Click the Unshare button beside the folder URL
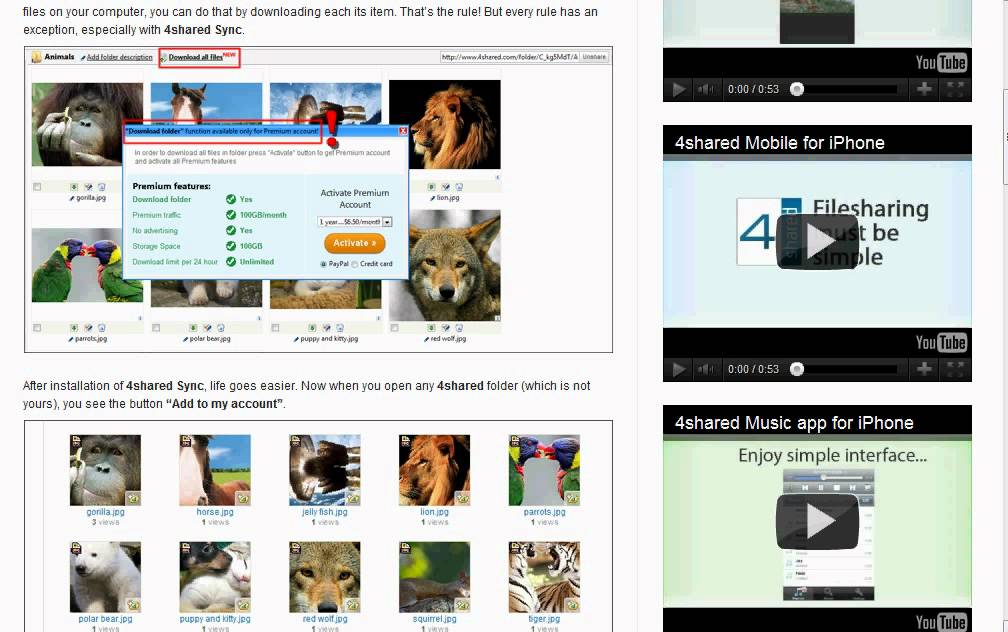The height and width of the screenshot is (632, 1008). (x=594, y=57)
